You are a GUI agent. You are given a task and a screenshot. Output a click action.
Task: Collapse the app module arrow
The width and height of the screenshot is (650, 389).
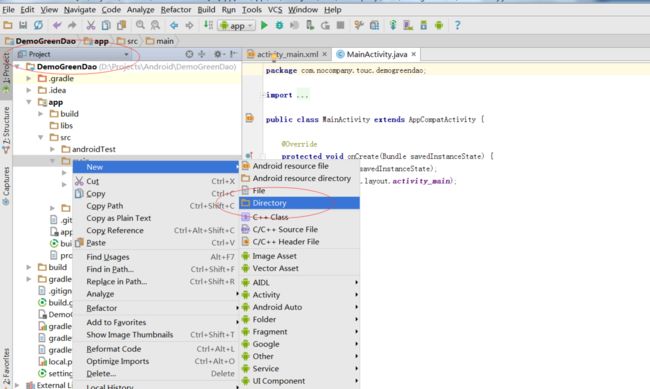[x=29, y=102]
